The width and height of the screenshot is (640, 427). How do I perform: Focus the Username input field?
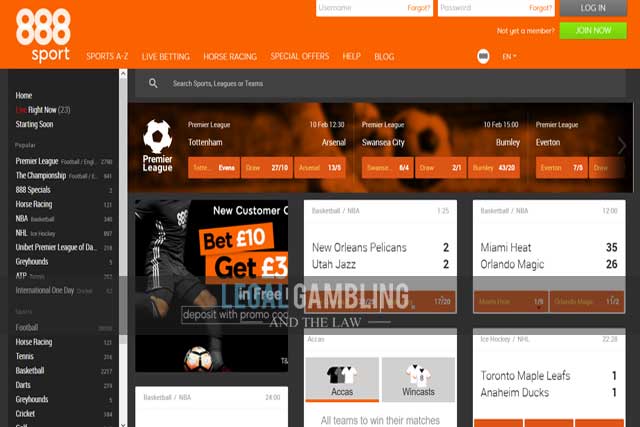click(x=374, y=8)
